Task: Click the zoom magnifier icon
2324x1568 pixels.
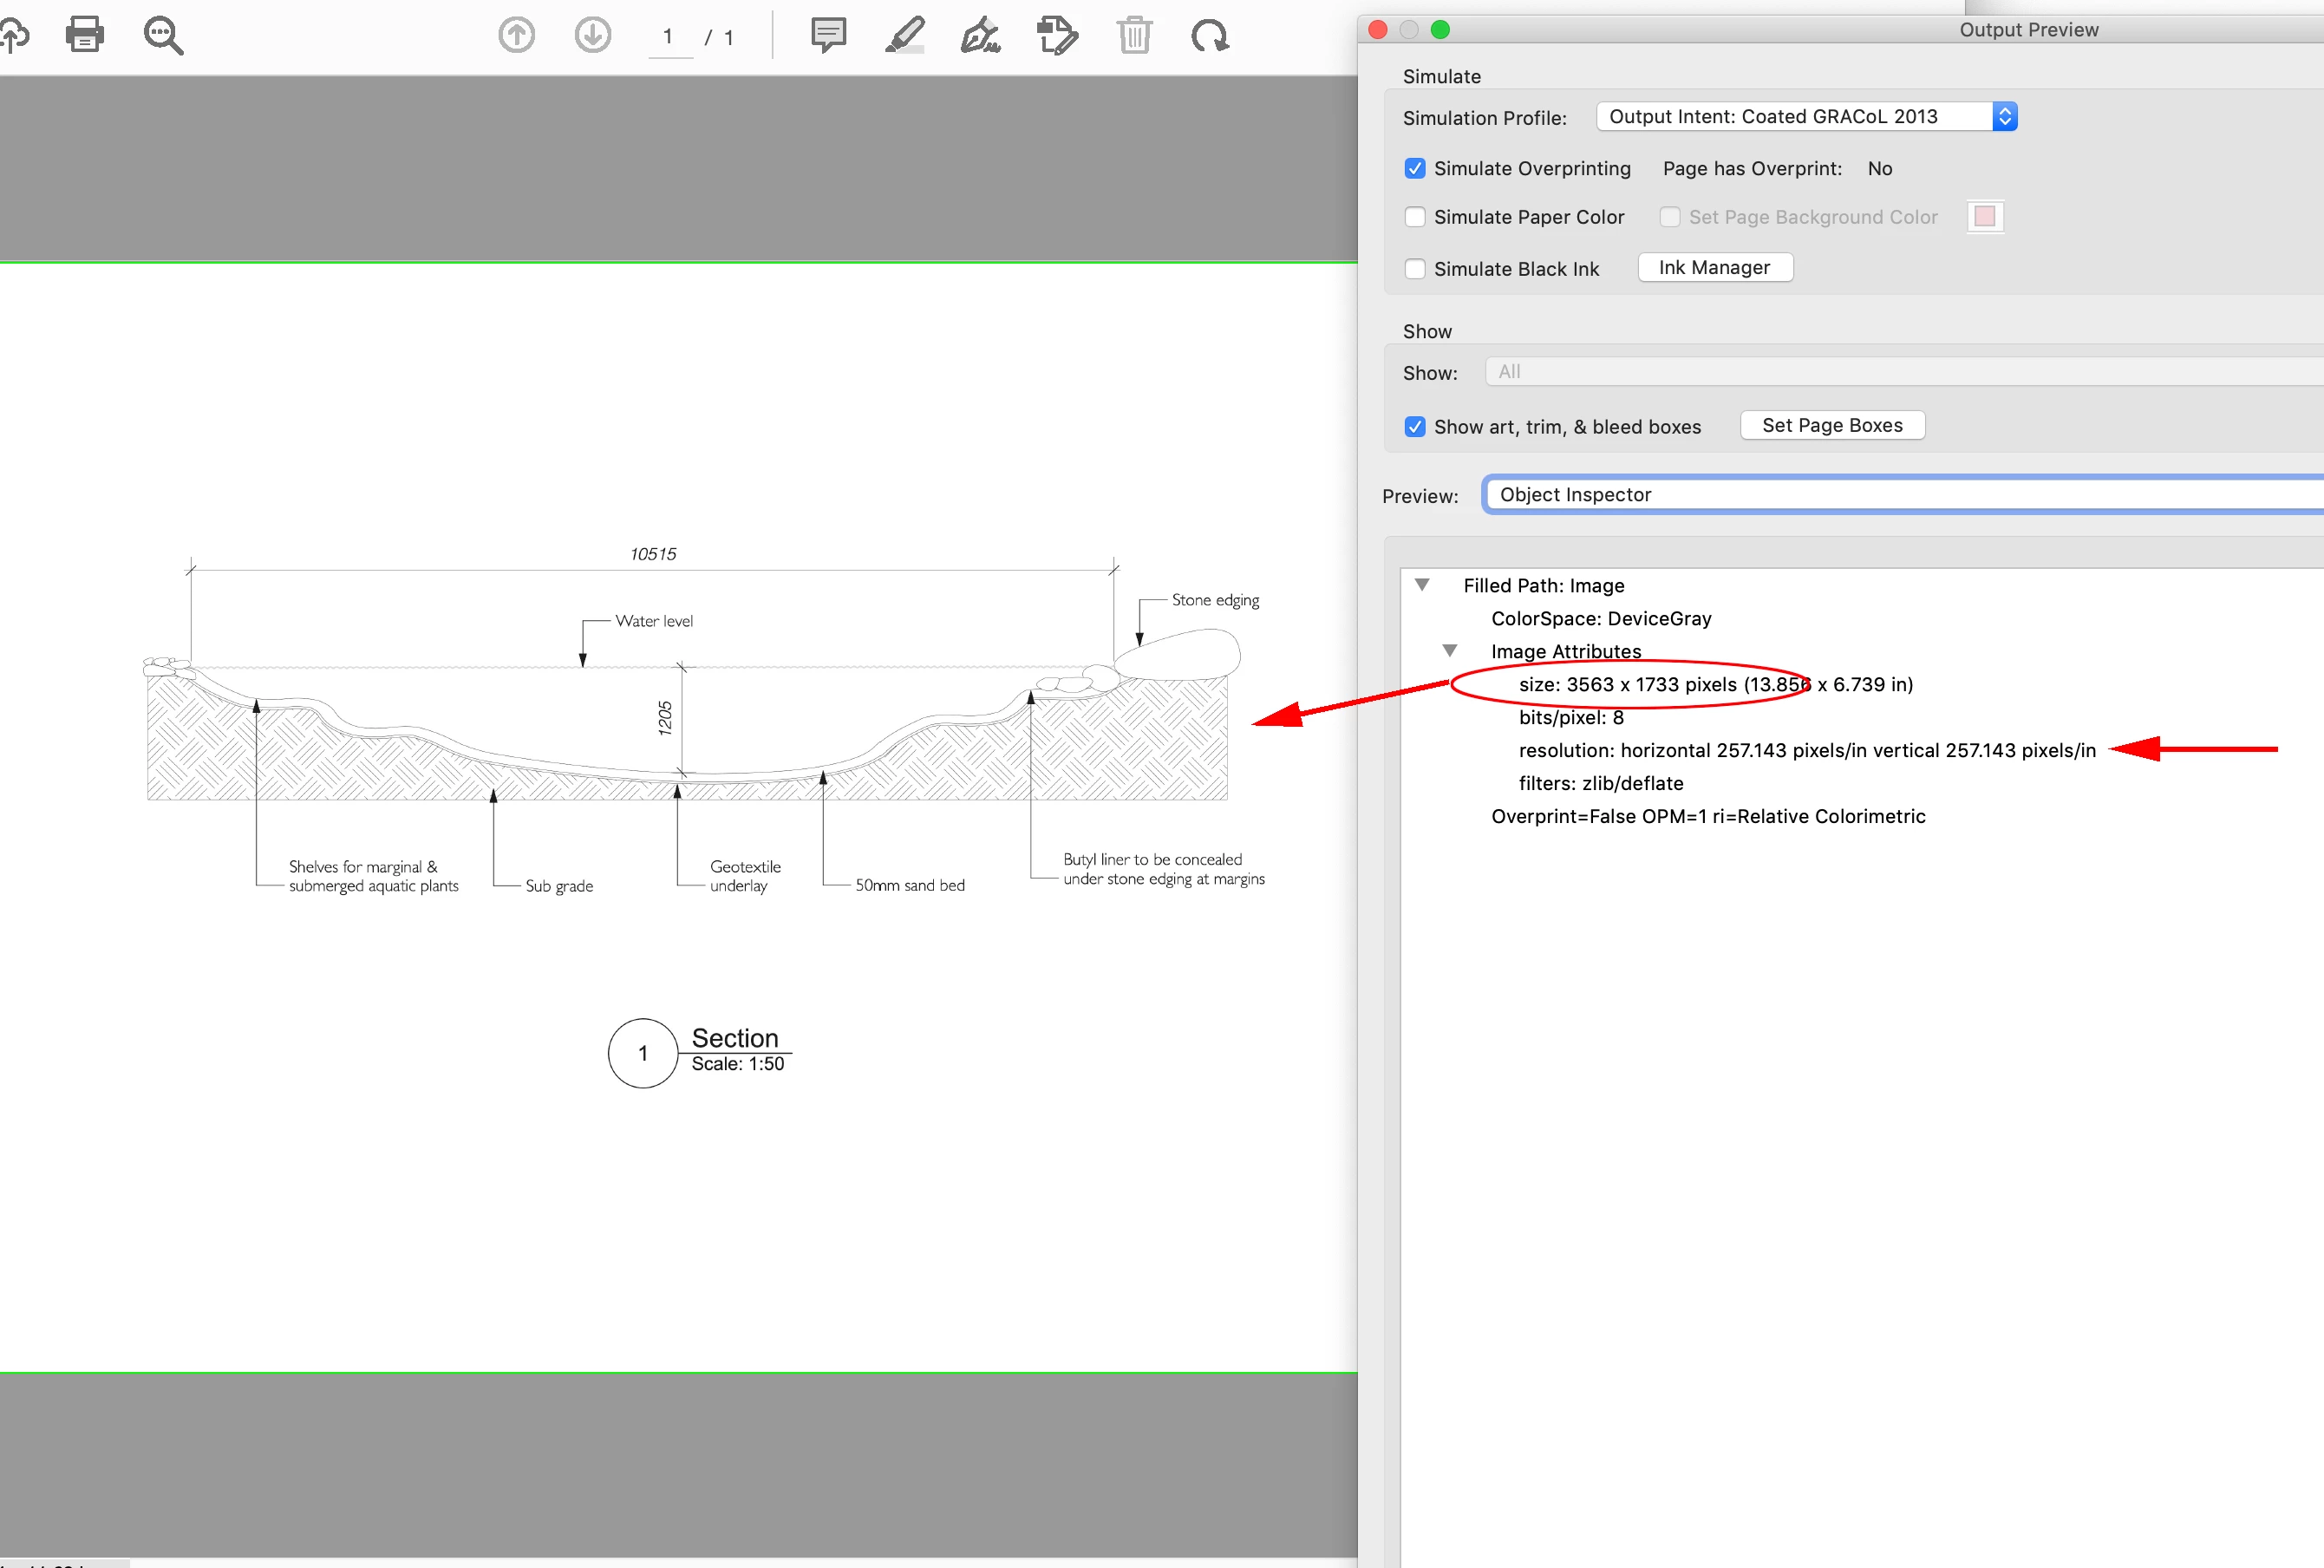Action: click(163, 35)
